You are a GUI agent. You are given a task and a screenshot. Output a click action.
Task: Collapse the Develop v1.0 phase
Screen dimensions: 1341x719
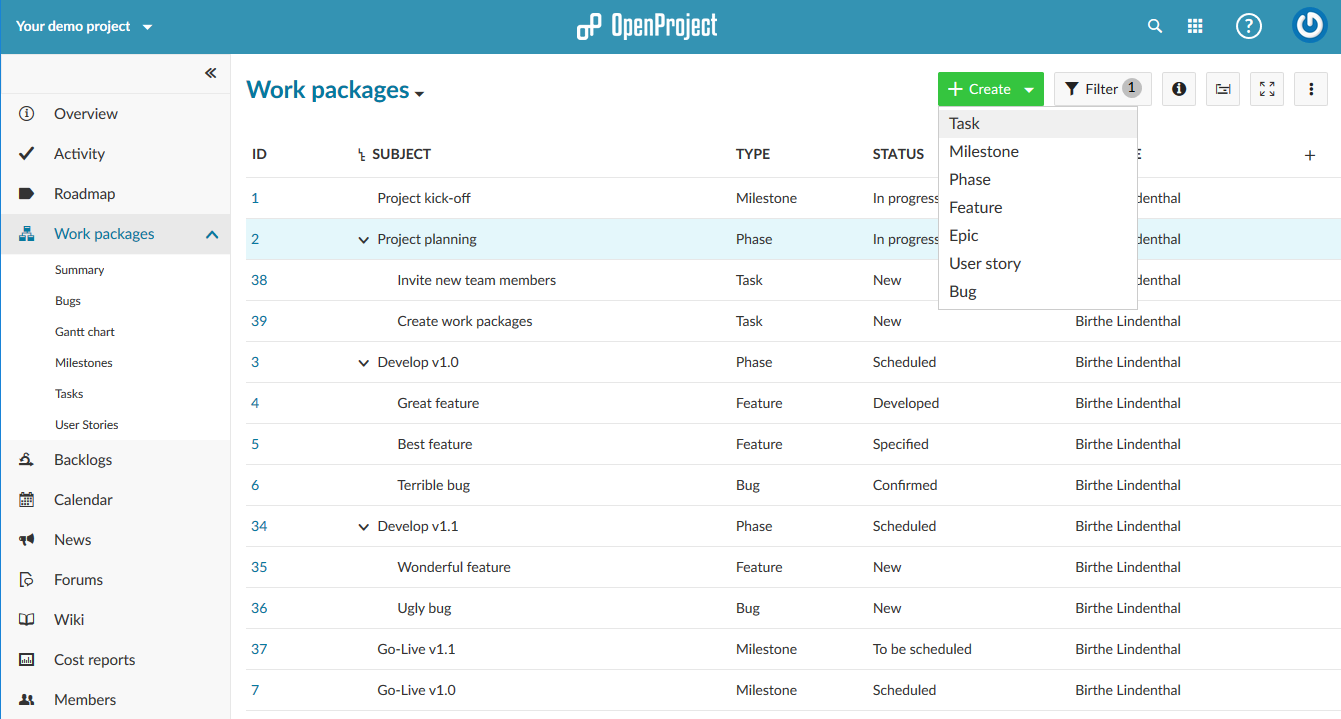(363, 363)
